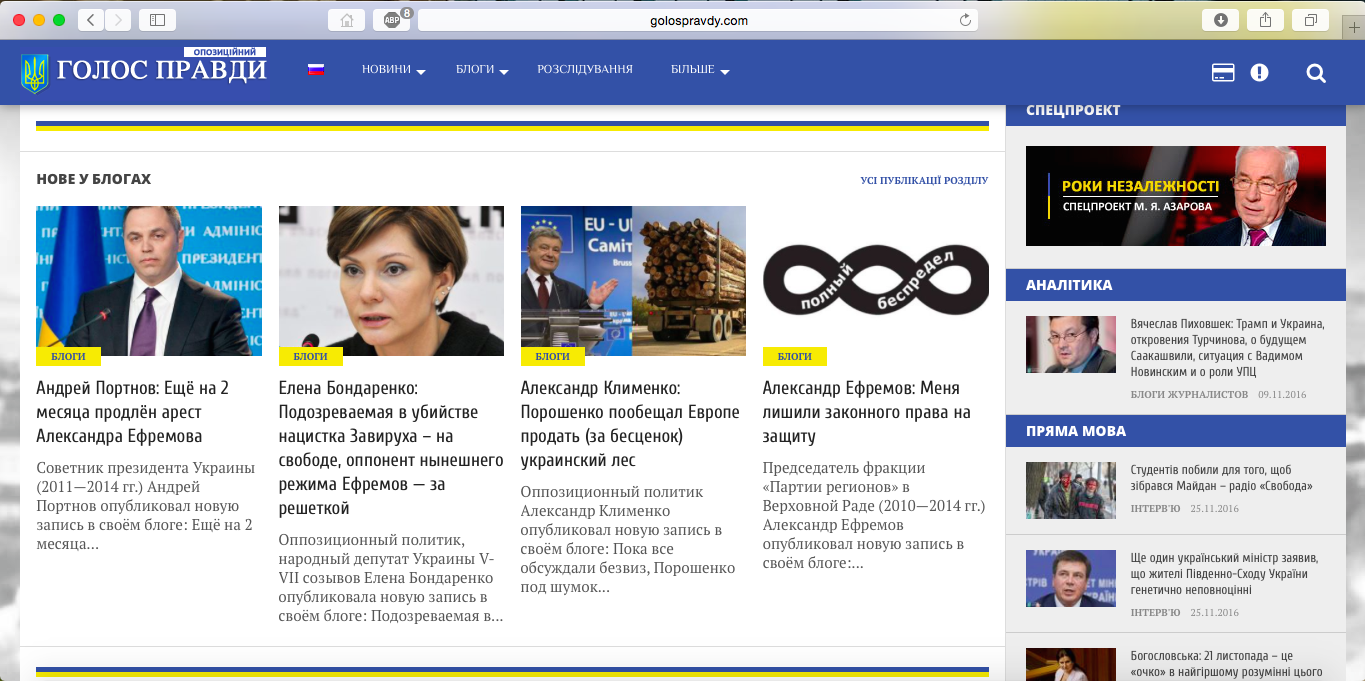The image size is (1365, 681).
Task: Select ІНТЕРВ'Ю label under Студентів побили
Action: [1155, 509]
